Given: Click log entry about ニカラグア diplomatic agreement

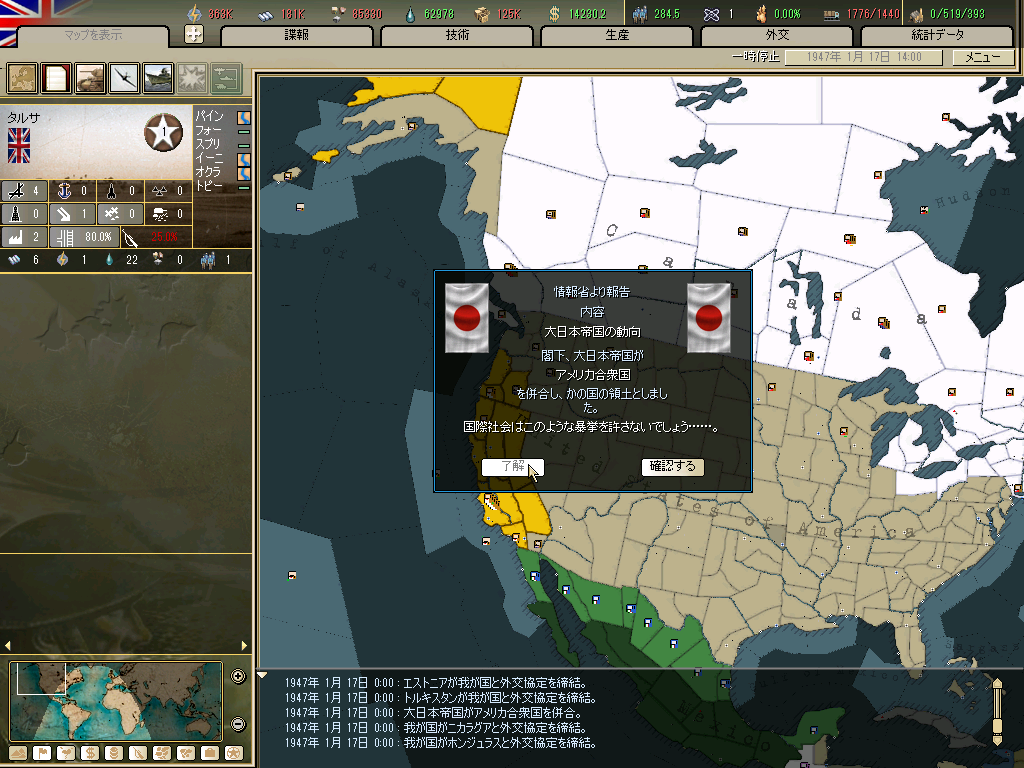Looking at the screenshot, I should pos(436,728).
